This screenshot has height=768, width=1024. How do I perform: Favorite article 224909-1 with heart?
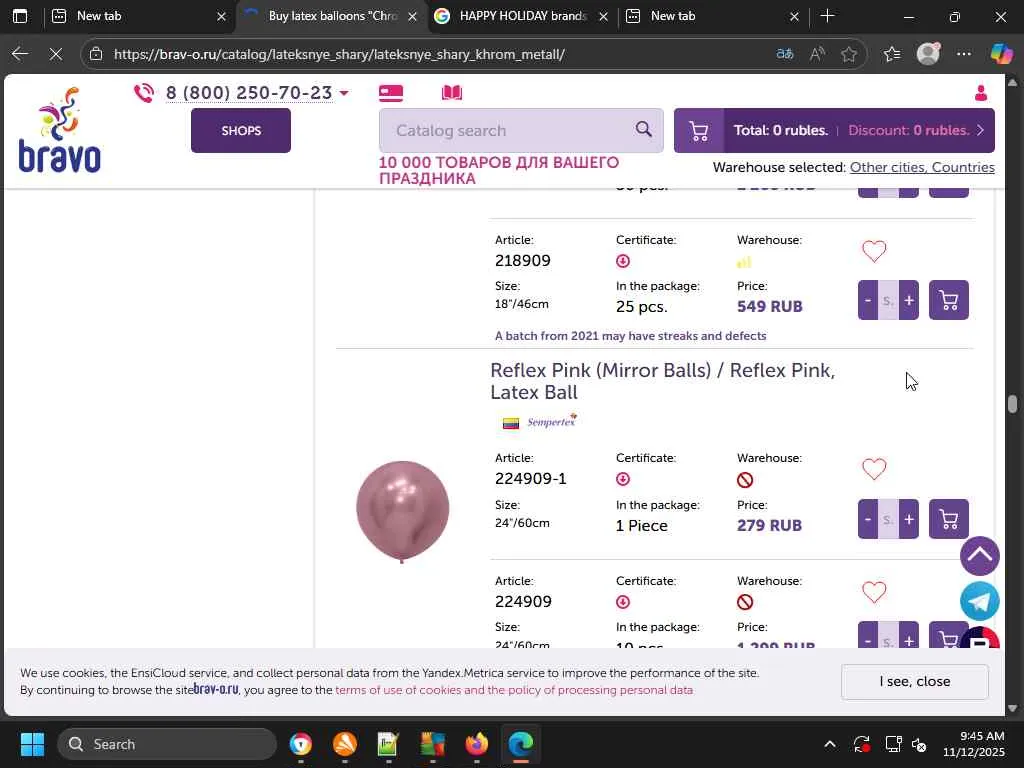tap(874, 469)
